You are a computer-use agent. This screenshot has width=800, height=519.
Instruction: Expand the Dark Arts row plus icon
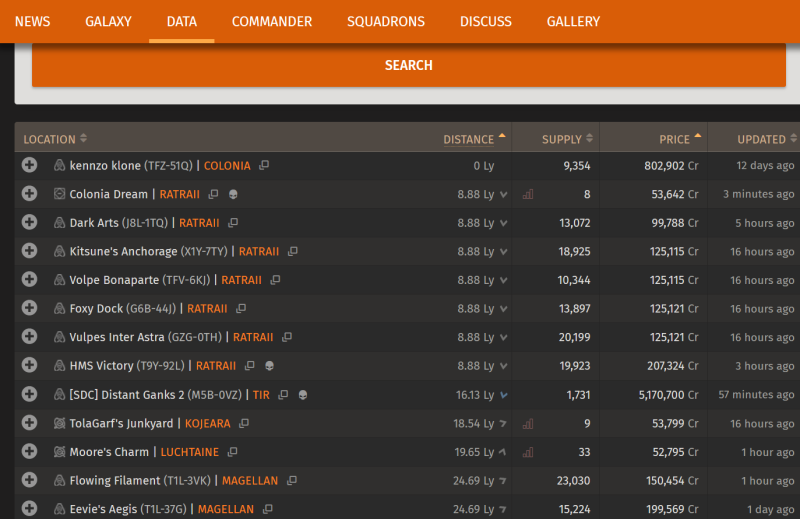click(29, 222)
